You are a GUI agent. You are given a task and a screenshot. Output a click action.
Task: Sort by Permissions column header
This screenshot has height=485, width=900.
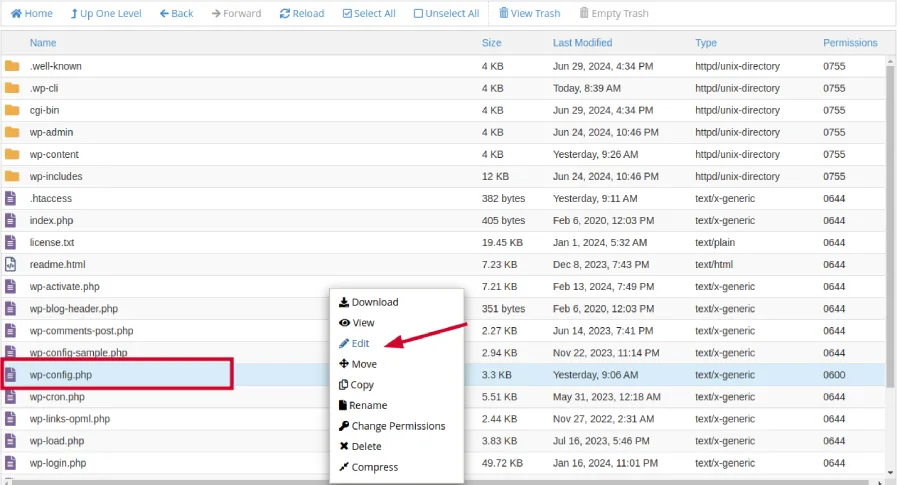(x=850, y=42)
